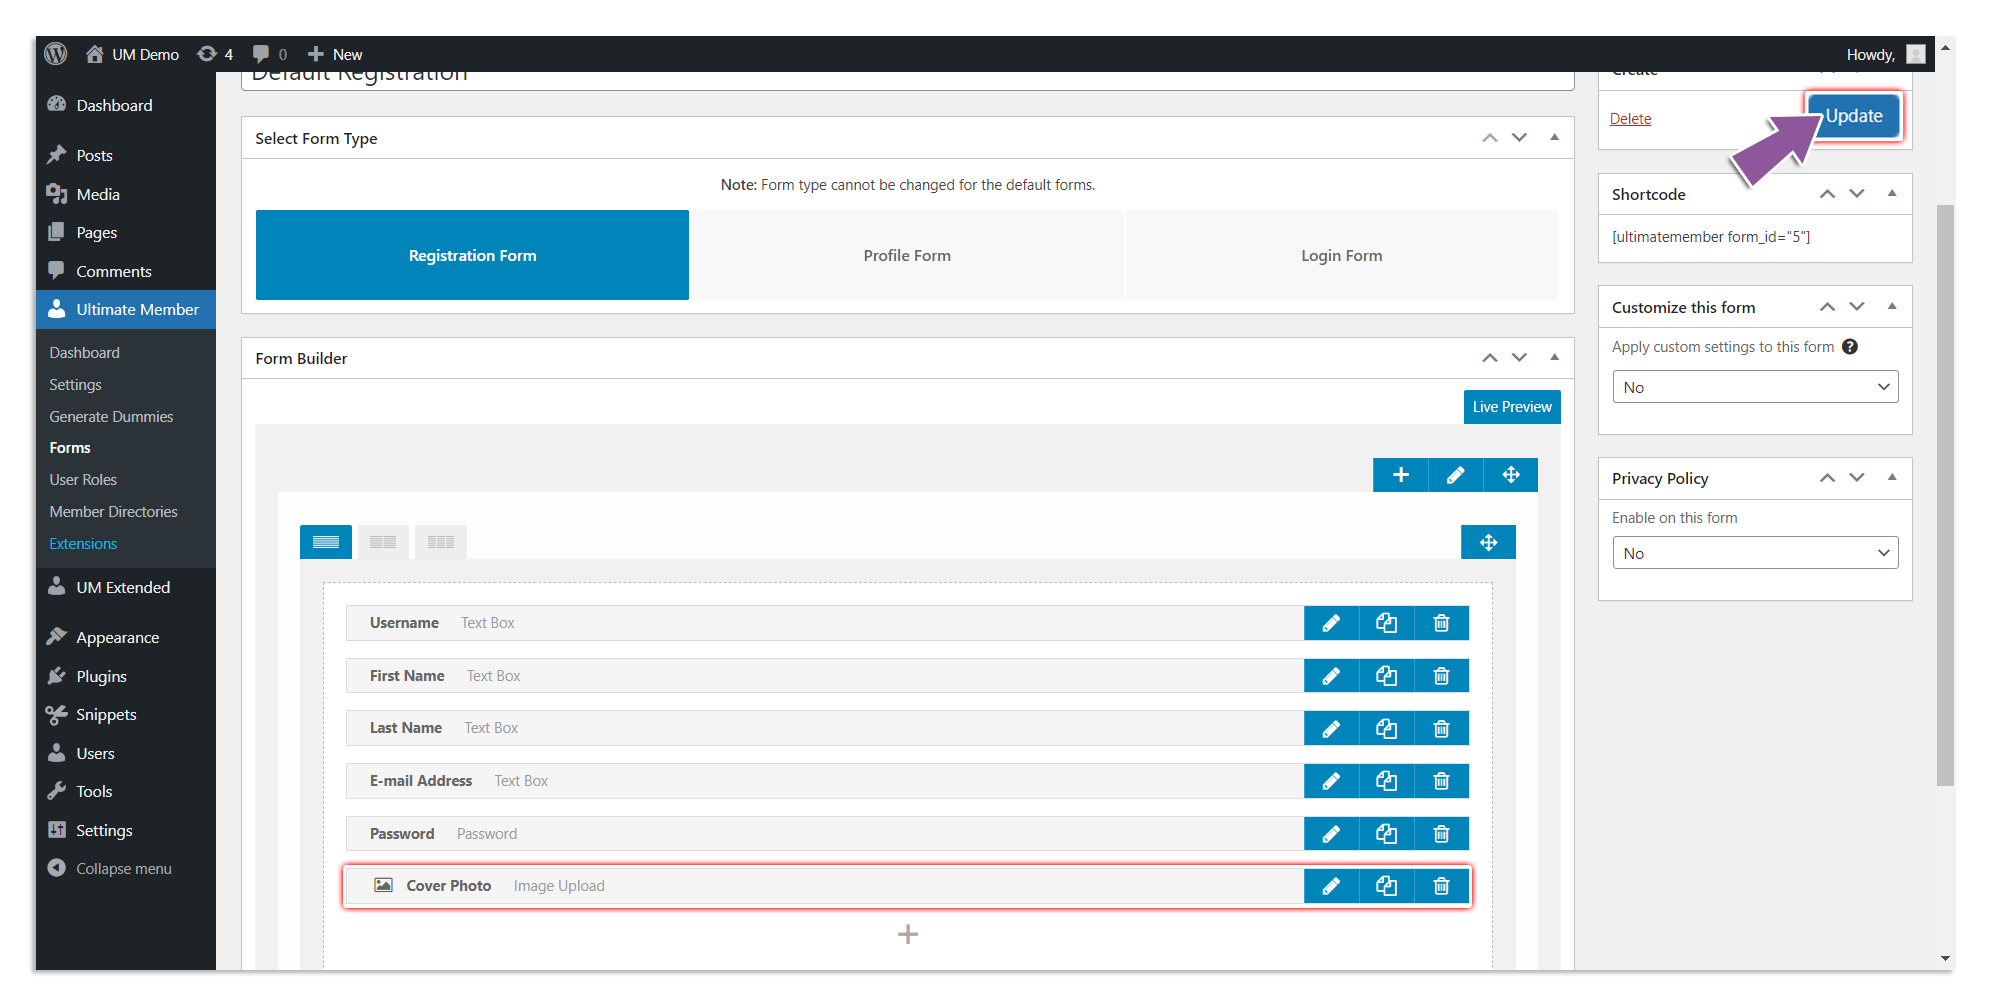Open the comments bubble in admin bar
The height and width of the screenshot is (1006, 1992).
click(270, 54)
